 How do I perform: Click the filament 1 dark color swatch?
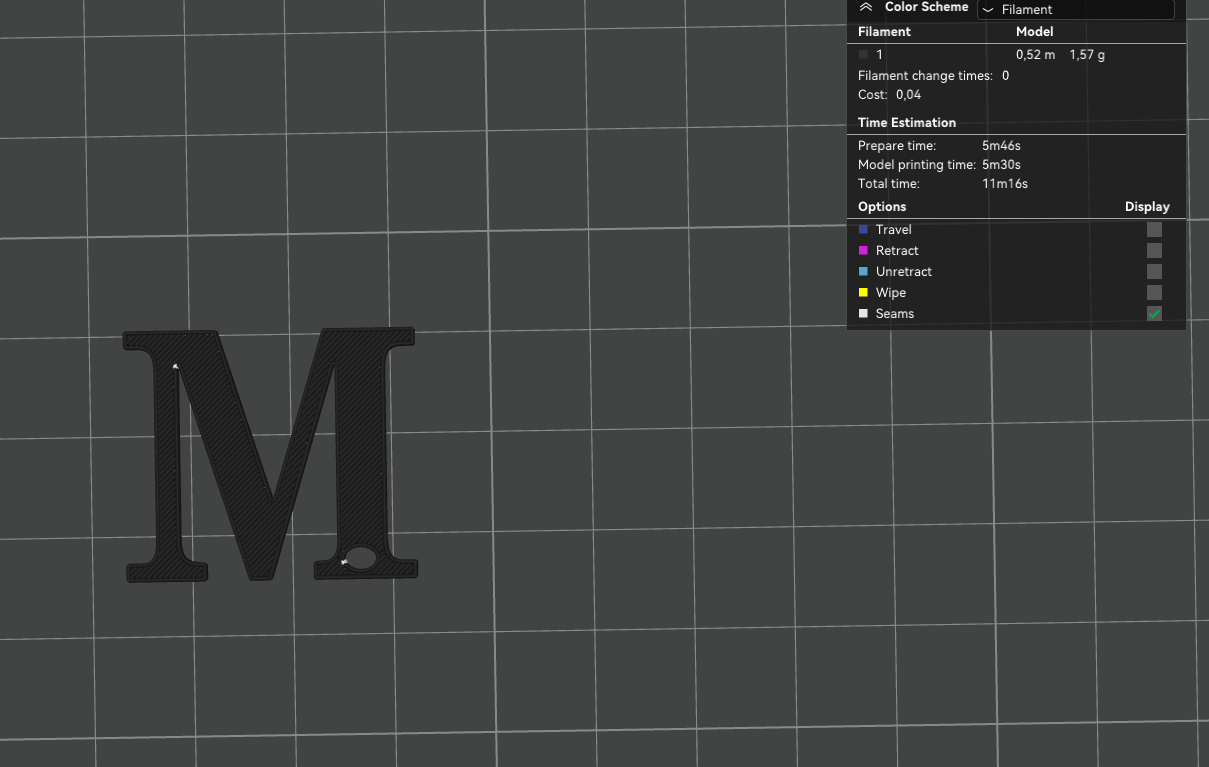tap(864, 55)
